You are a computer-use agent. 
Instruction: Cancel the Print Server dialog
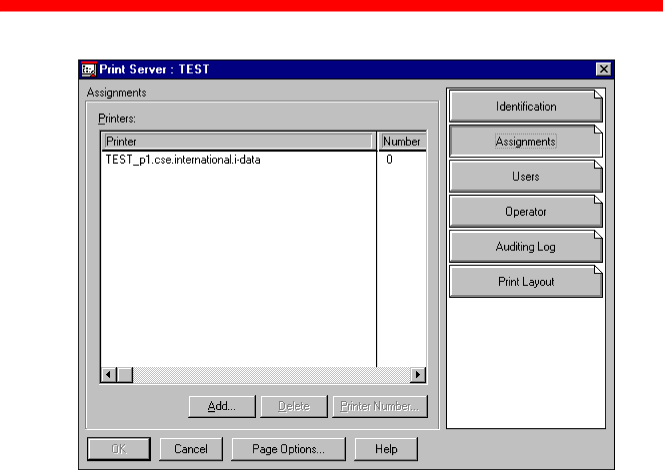coord(191,449)
